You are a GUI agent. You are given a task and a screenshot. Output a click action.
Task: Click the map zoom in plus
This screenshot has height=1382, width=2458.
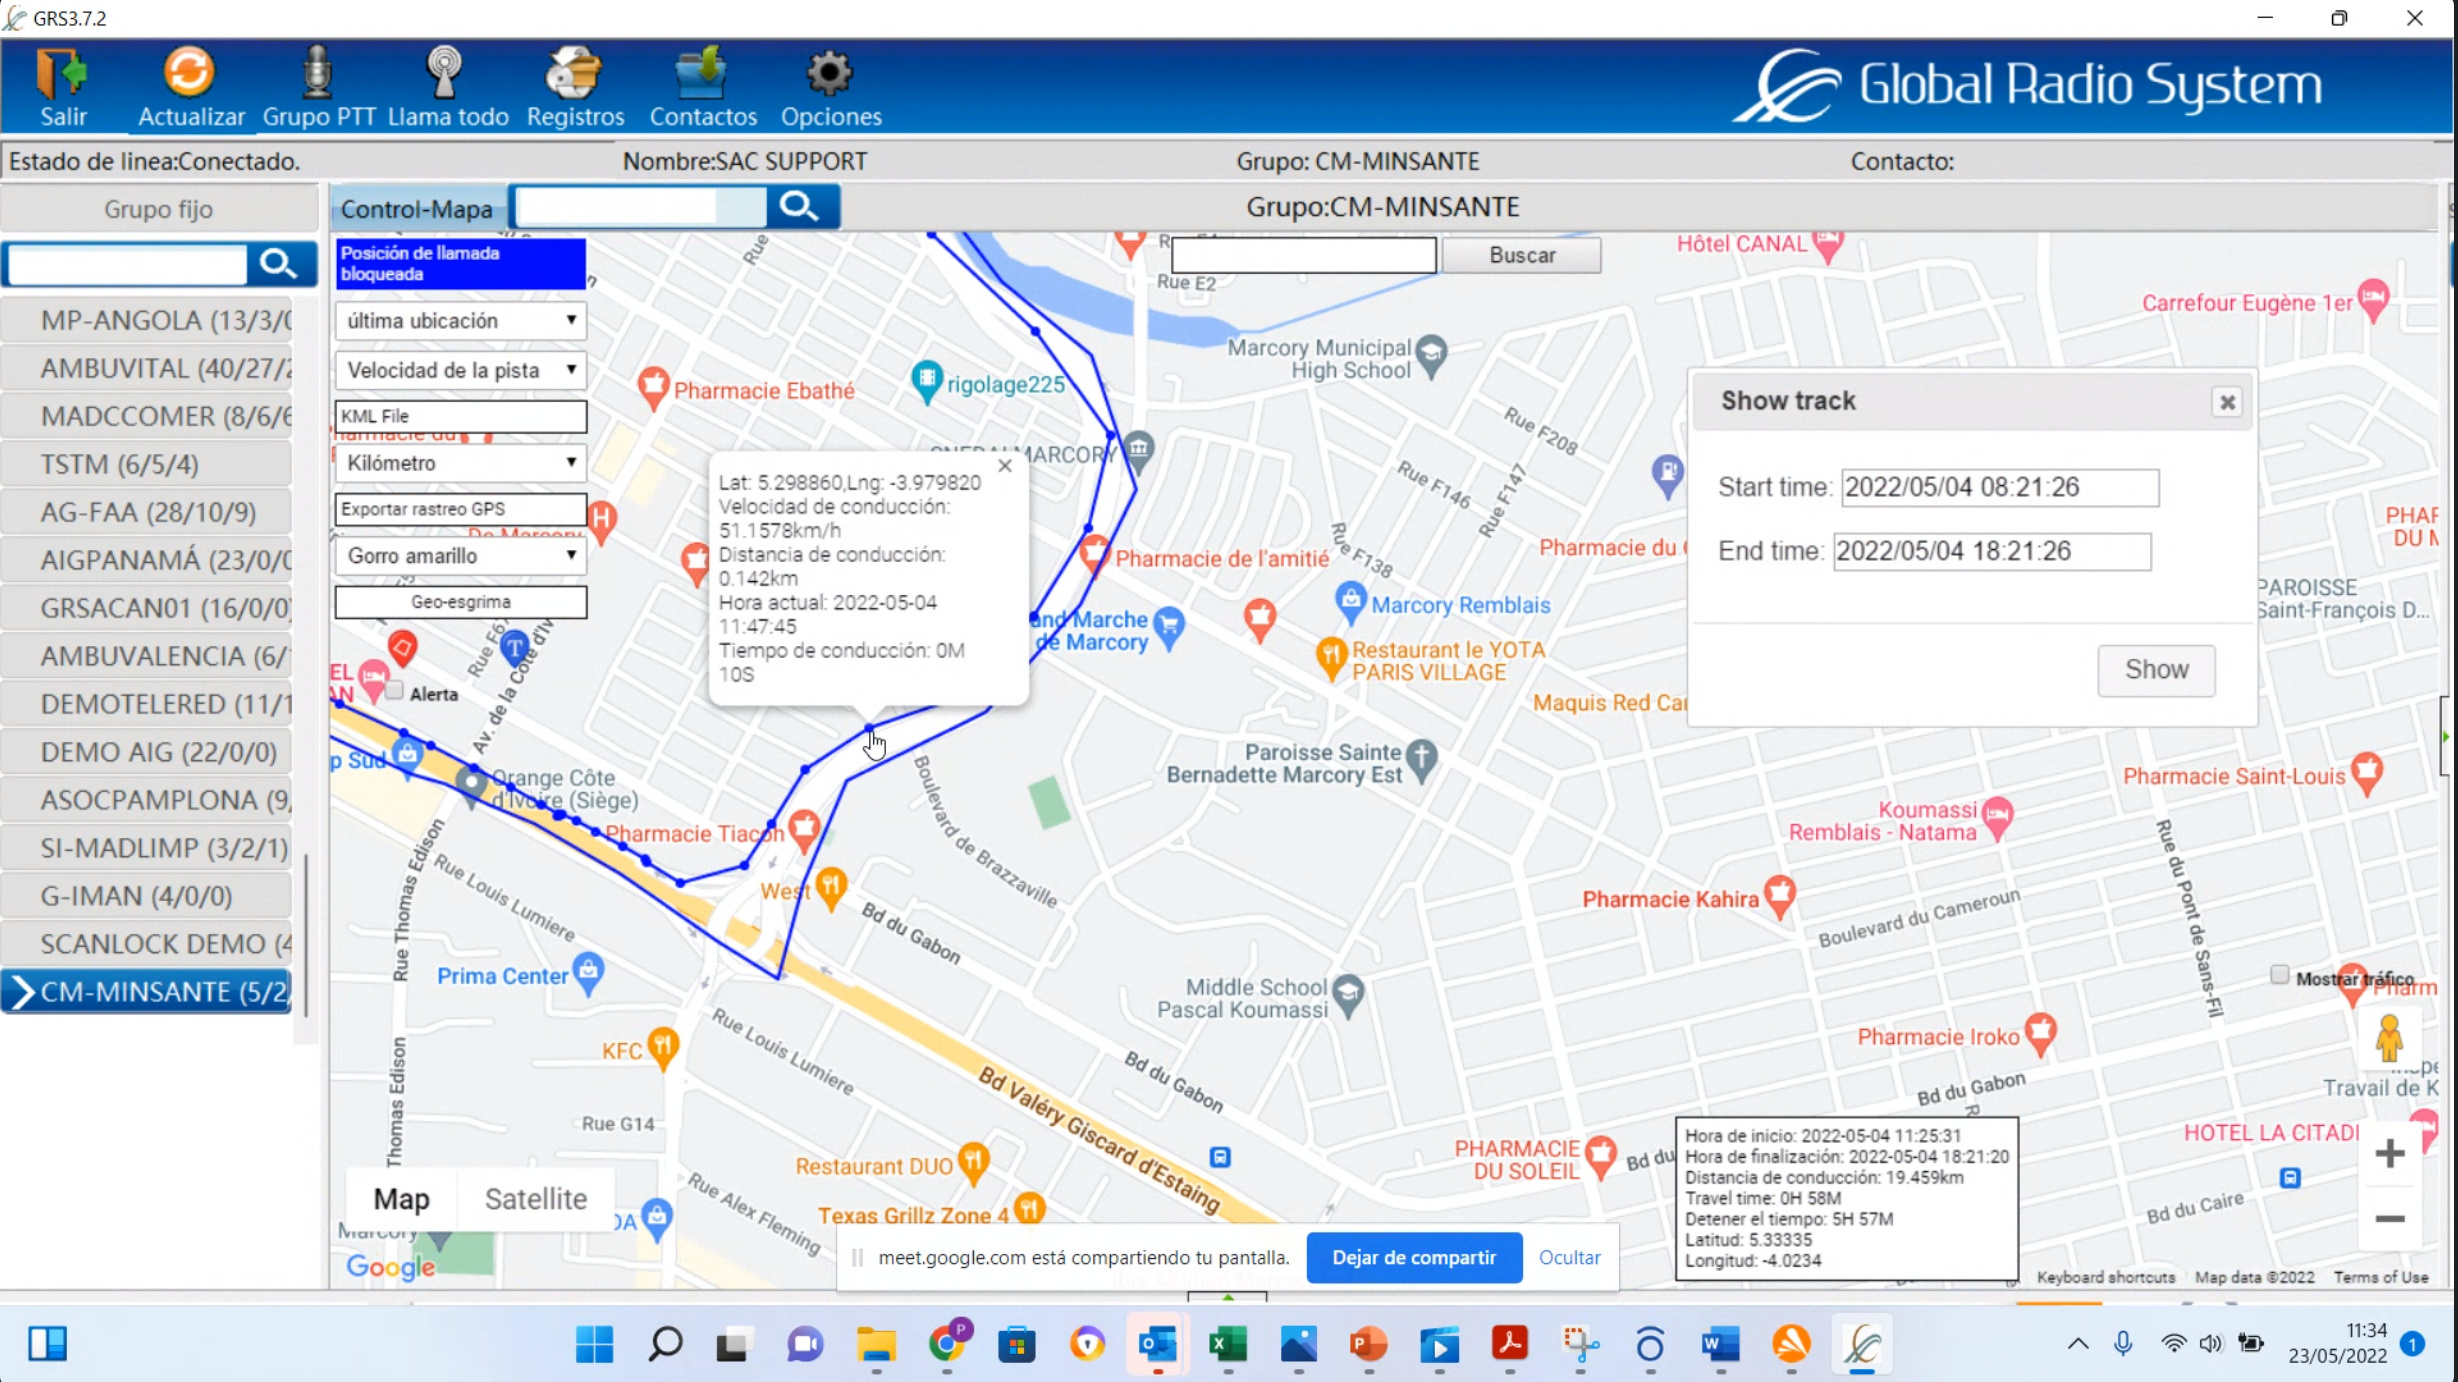tap(2390, 1153)
